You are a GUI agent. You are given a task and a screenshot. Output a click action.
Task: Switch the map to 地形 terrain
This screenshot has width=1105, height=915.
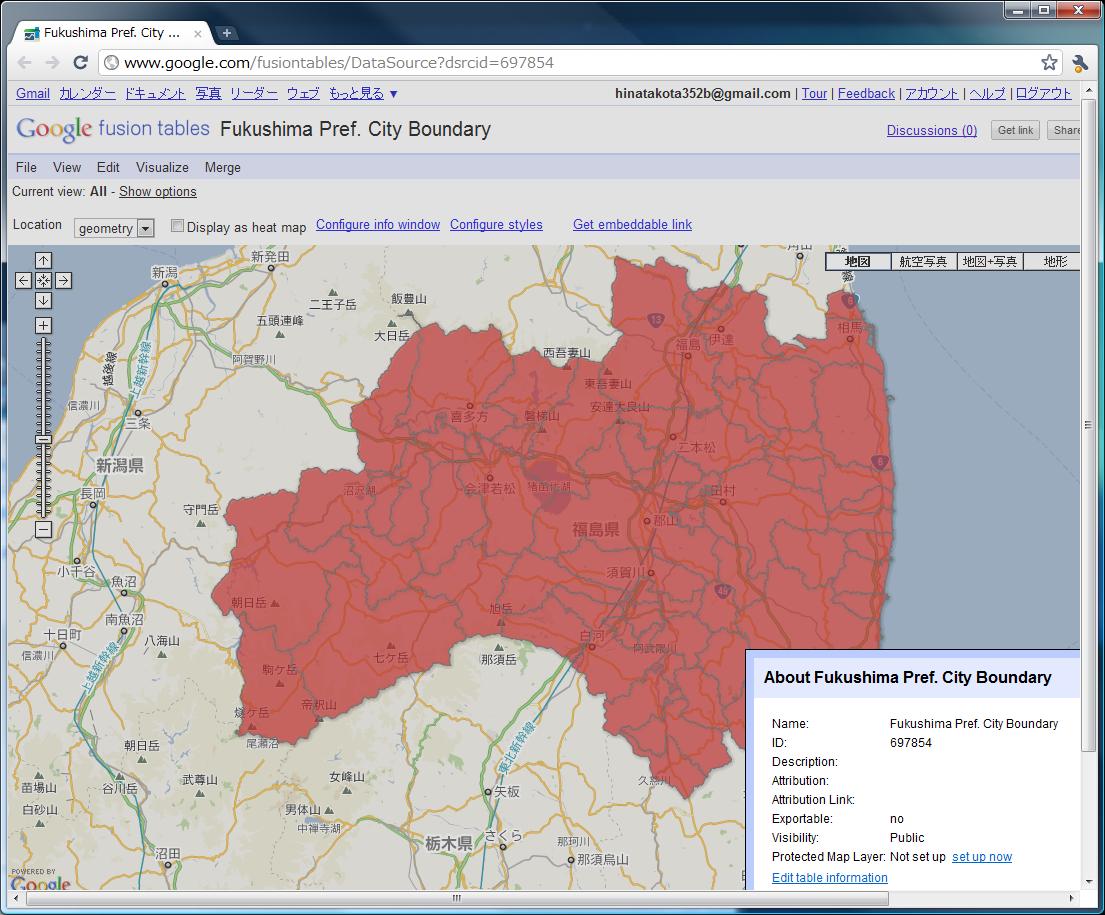1052,262
